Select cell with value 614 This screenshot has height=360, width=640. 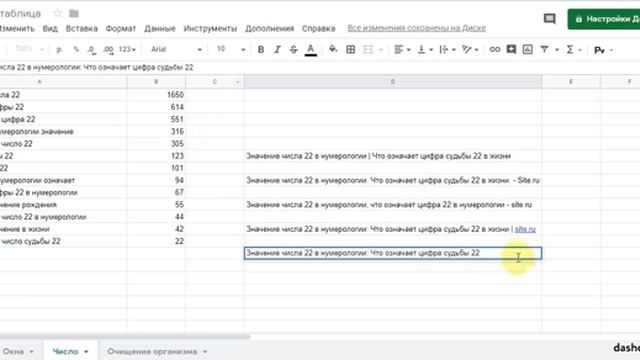tap(156, 107)
